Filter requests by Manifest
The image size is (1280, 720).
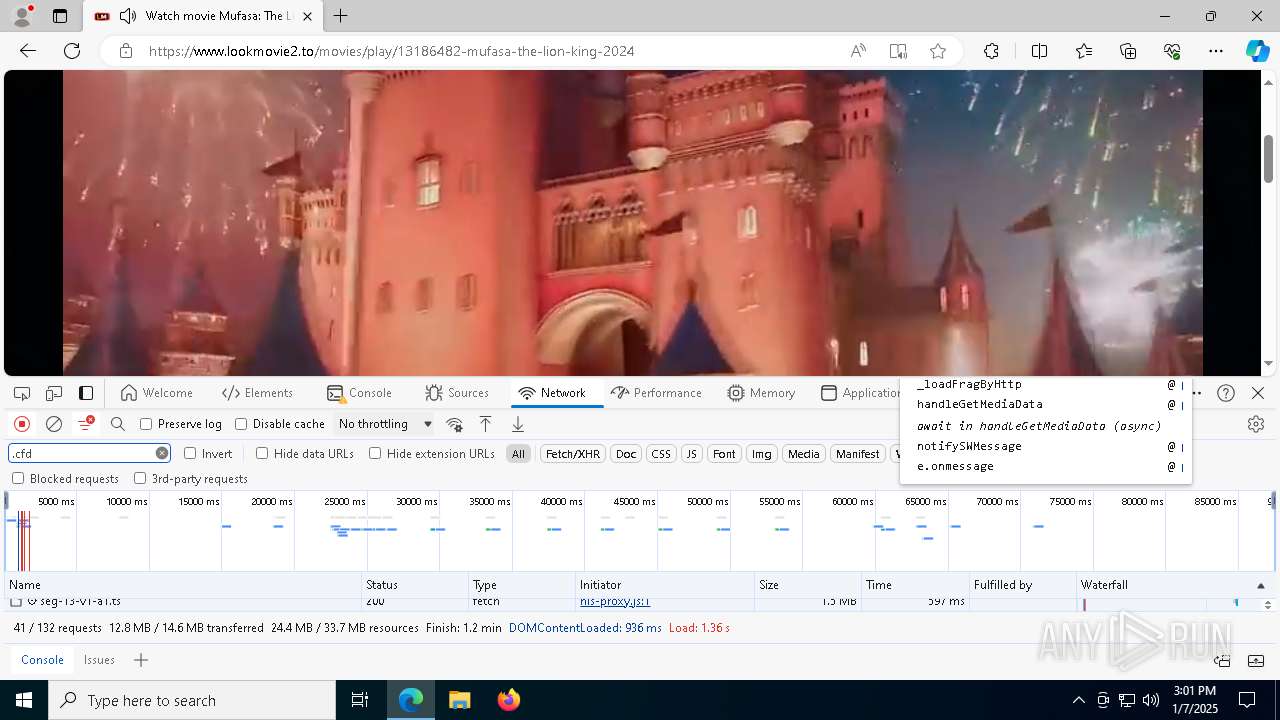tap(857, 454)
